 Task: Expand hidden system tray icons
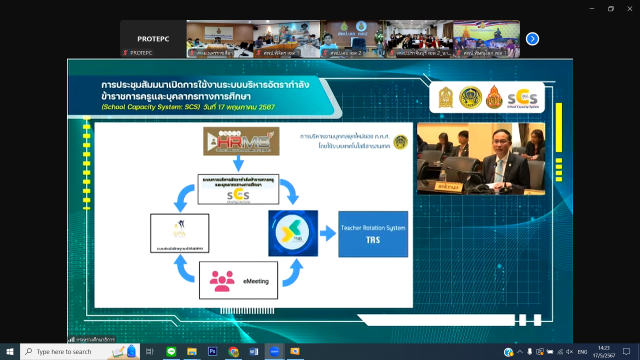coord(520,352)
